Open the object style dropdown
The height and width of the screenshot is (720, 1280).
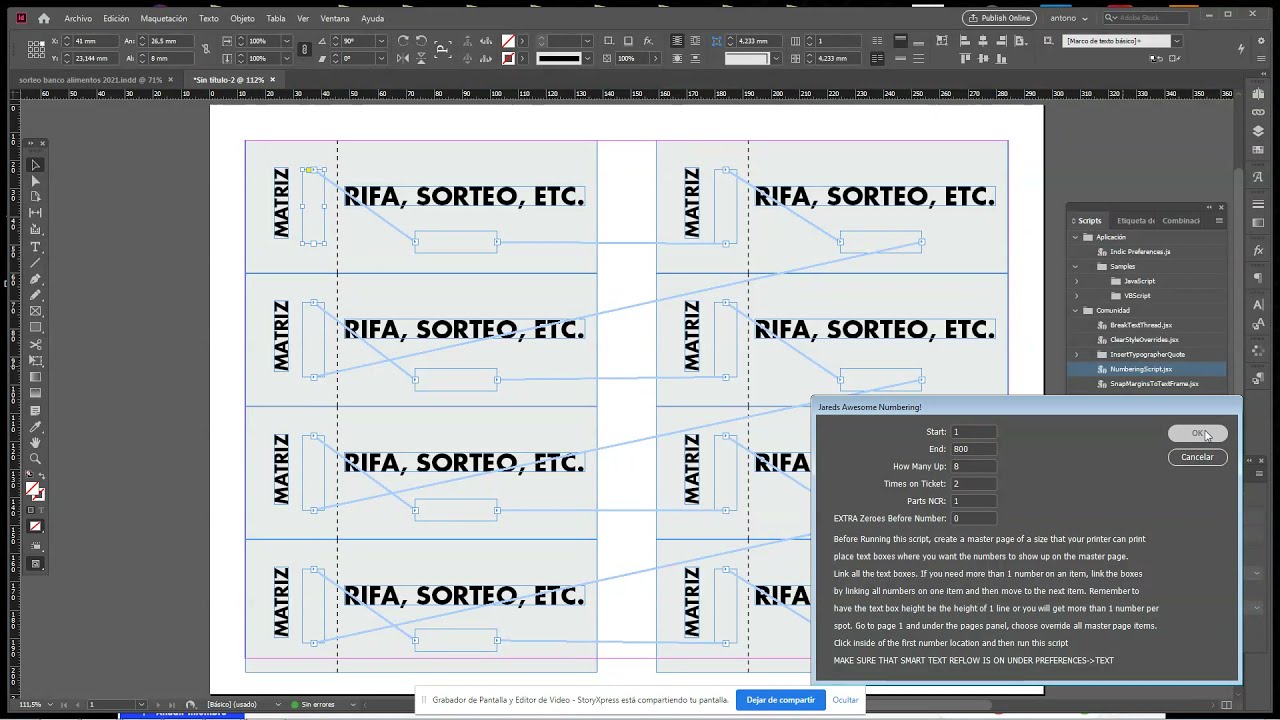pyautogui.click(x=1176, y=41)
